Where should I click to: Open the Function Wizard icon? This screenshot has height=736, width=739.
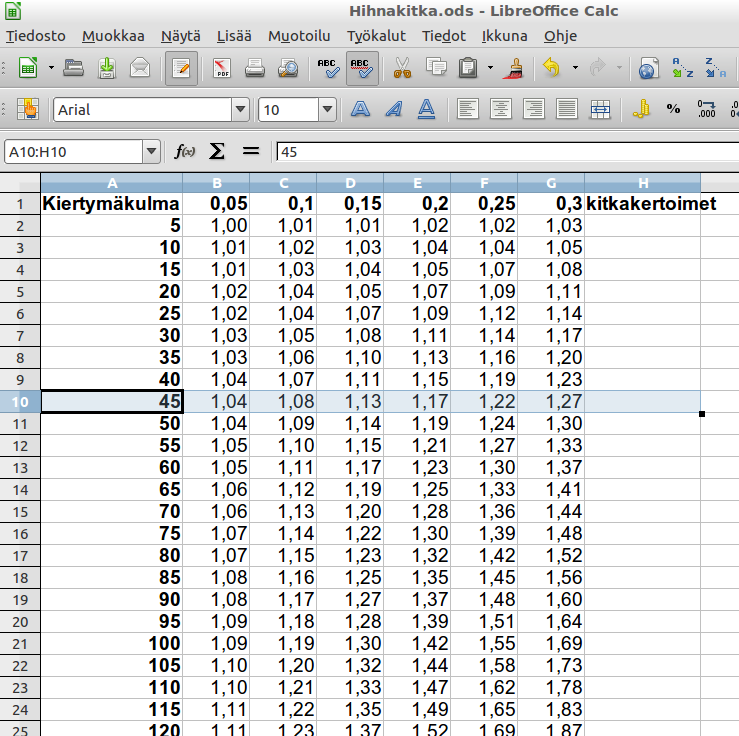pyautogui.click(x=184, y=152)
